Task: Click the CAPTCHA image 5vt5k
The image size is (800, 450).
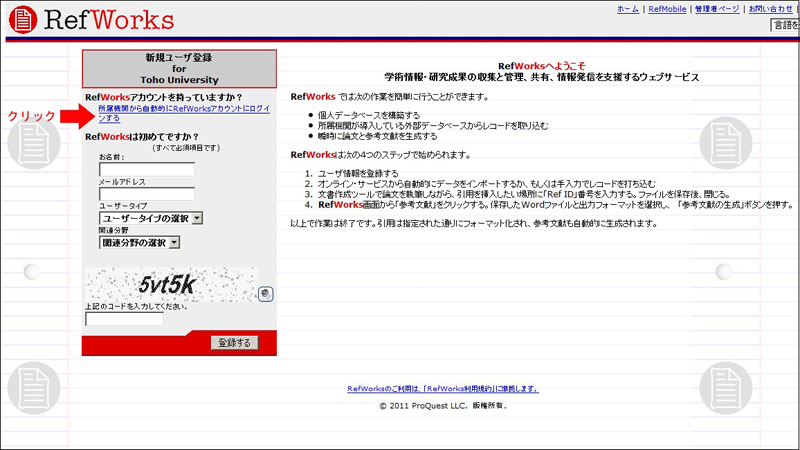Action: (171, 285)
